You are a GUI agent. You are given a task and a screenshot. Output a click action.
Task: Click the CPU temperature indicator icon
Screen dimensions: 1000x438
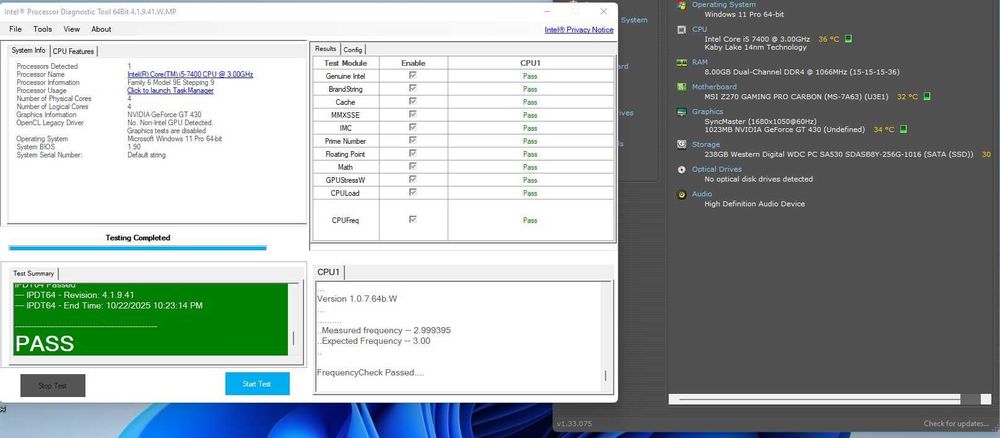pos(848,39)
